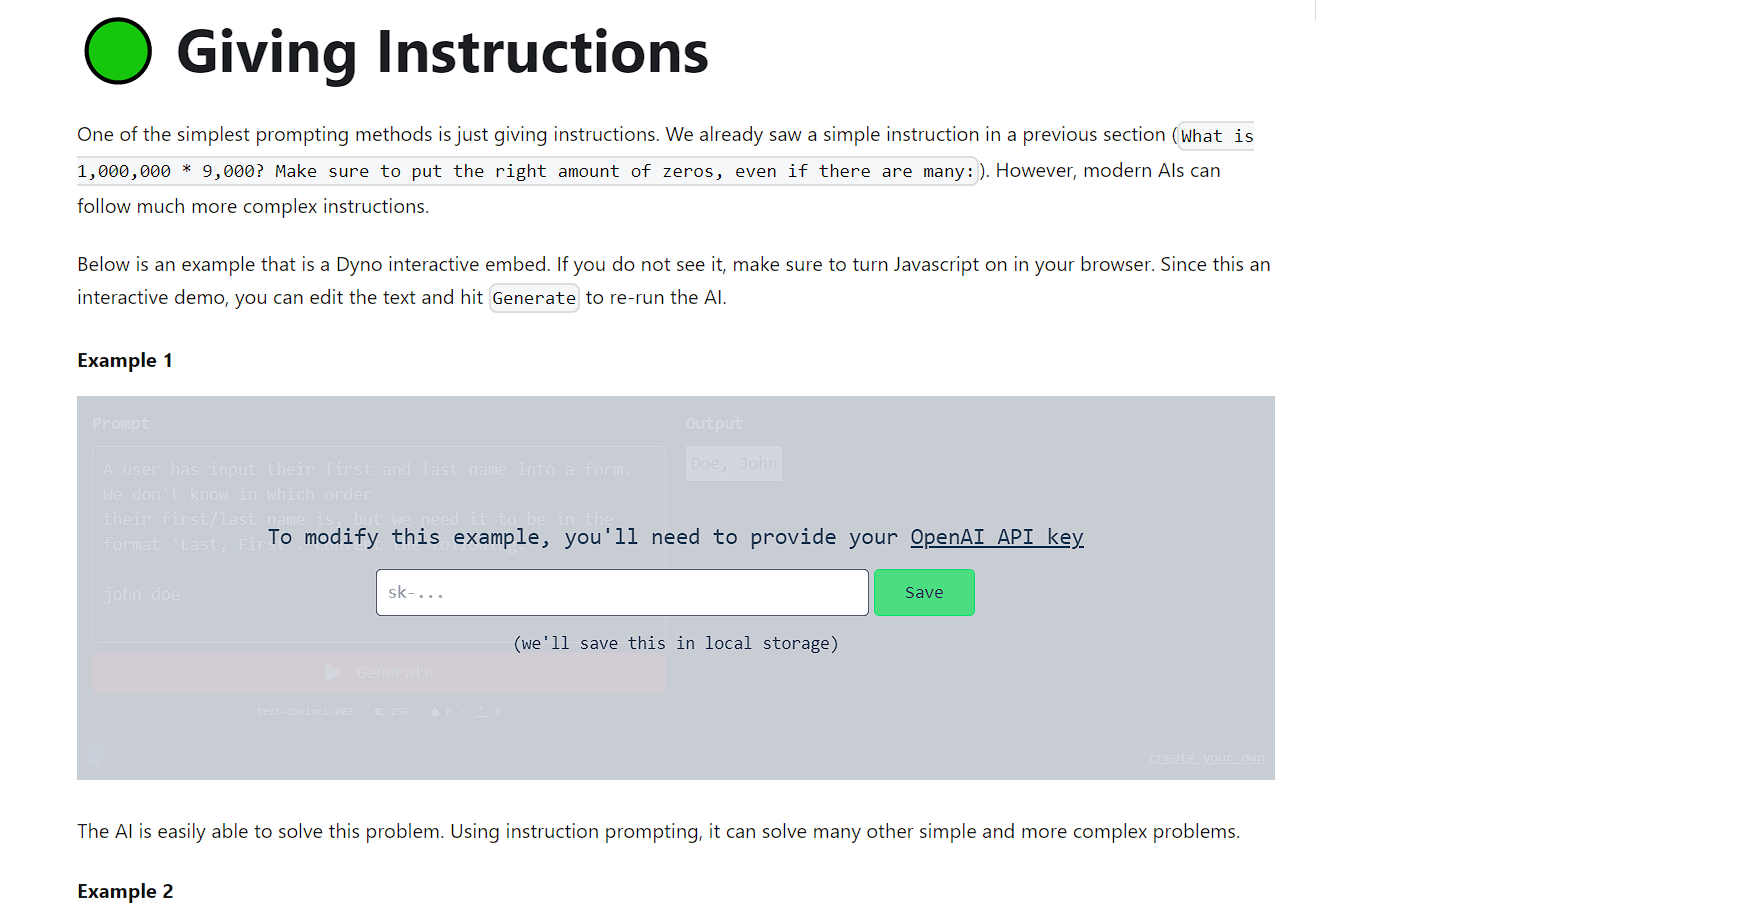This screenshot has height=920, width=1740.
Task: Click the Example 1 heading above the demo
Action: coord(124,360)
